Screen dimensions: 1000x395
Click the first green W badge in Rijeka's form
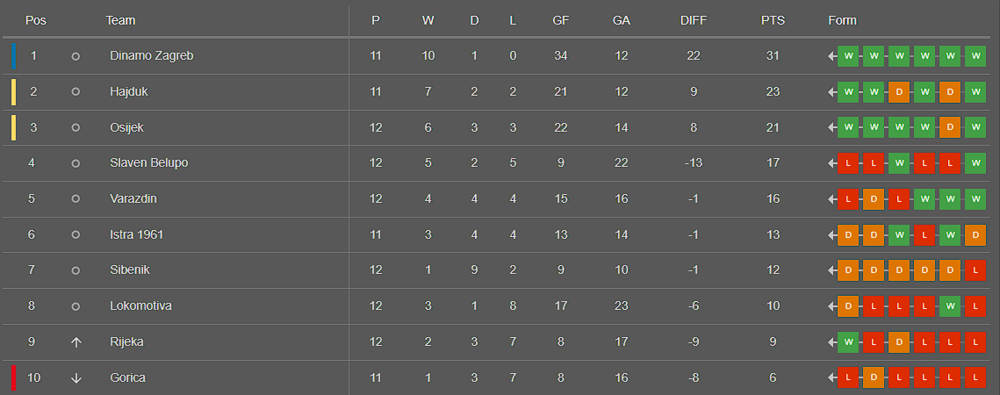coord(848,342)
